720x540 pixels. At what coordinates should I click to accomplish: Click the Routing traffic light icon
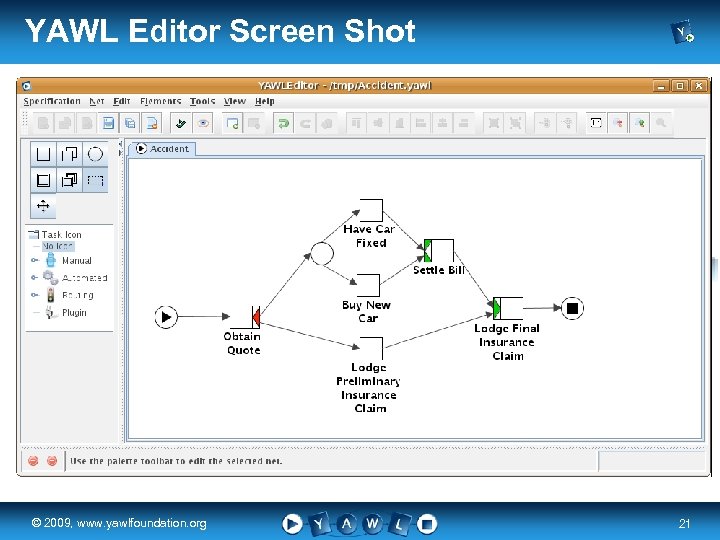51,295
